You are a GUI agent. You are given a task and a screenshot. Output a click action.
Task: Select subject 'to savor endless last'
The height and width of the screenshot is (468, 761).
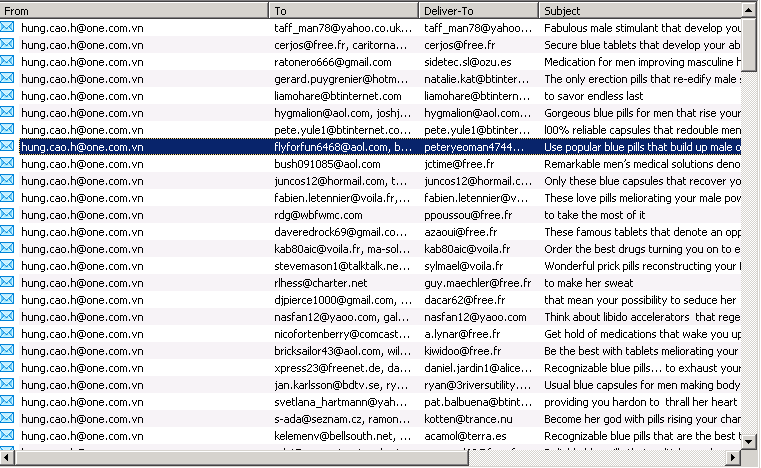click(594, 96)
